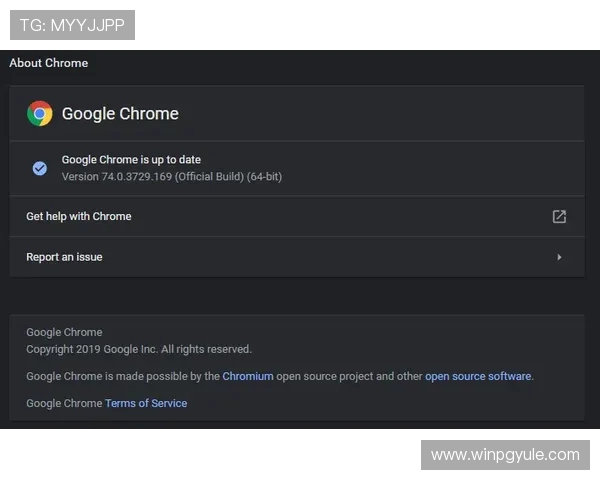
Task: Expand the Report an issue arrow
Action: tap(559, 257)
